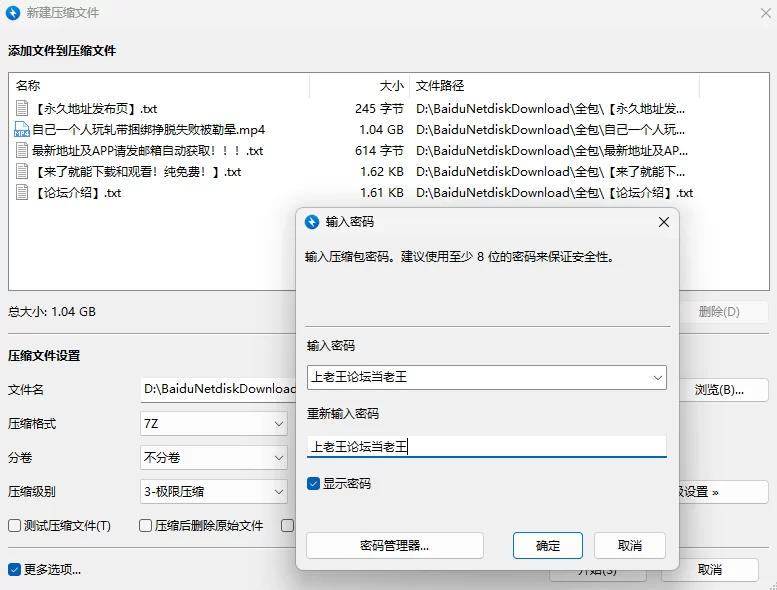Click the Bandizip logo in 输入密码 title bar
777x590 pixels.
311,222
